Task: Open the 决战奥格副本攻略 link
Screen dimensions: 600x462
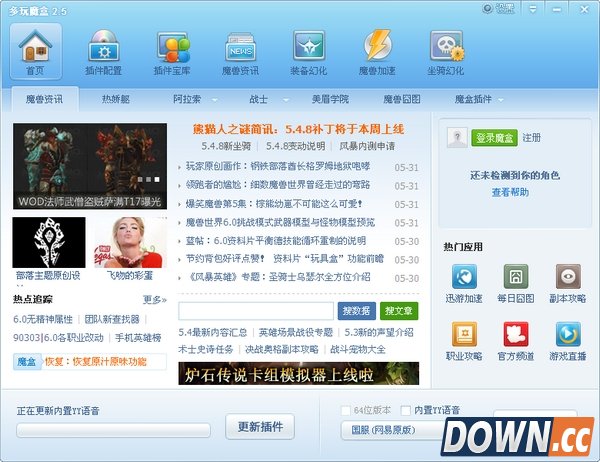Action: pos(282,349)
